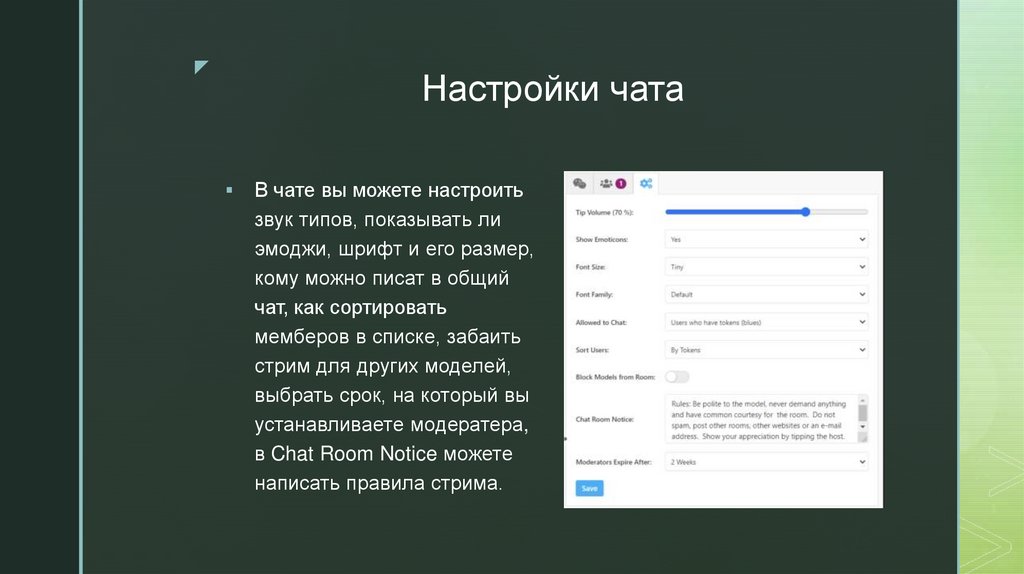Click the Chat Room Notice scroll down arrow

pyautogui.click(x=863, y=427)
